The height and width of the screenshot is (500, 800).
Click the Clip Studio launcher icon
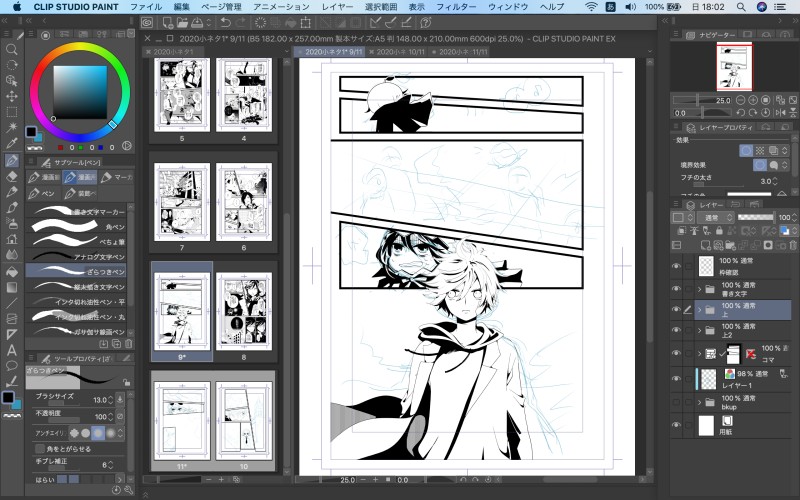[147, 22]
